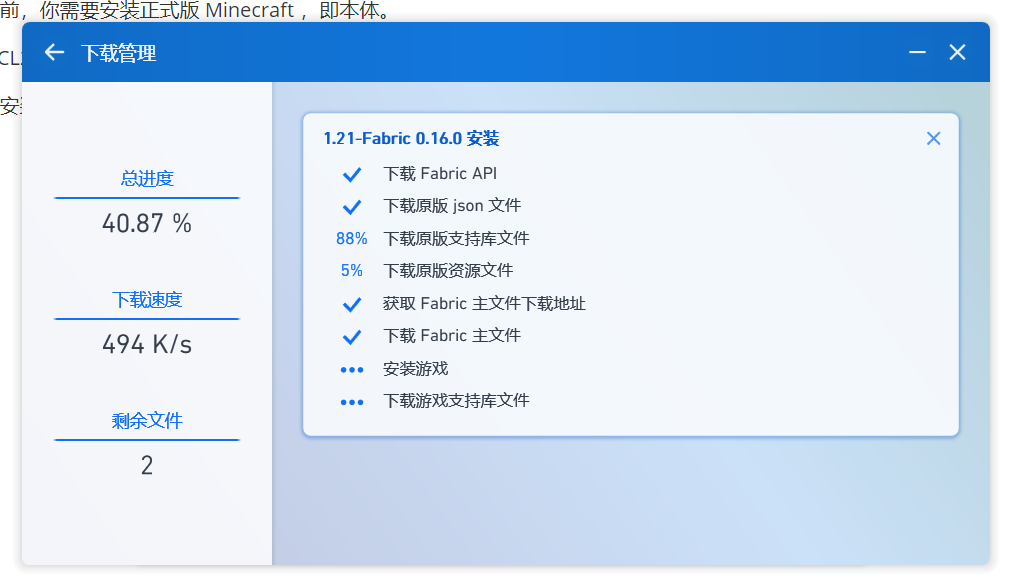Click the checkmark beside 下载原版 json 文件
Image resolution: width=1013 pixels, height=588 pixels.
click(x=351, y=207)
